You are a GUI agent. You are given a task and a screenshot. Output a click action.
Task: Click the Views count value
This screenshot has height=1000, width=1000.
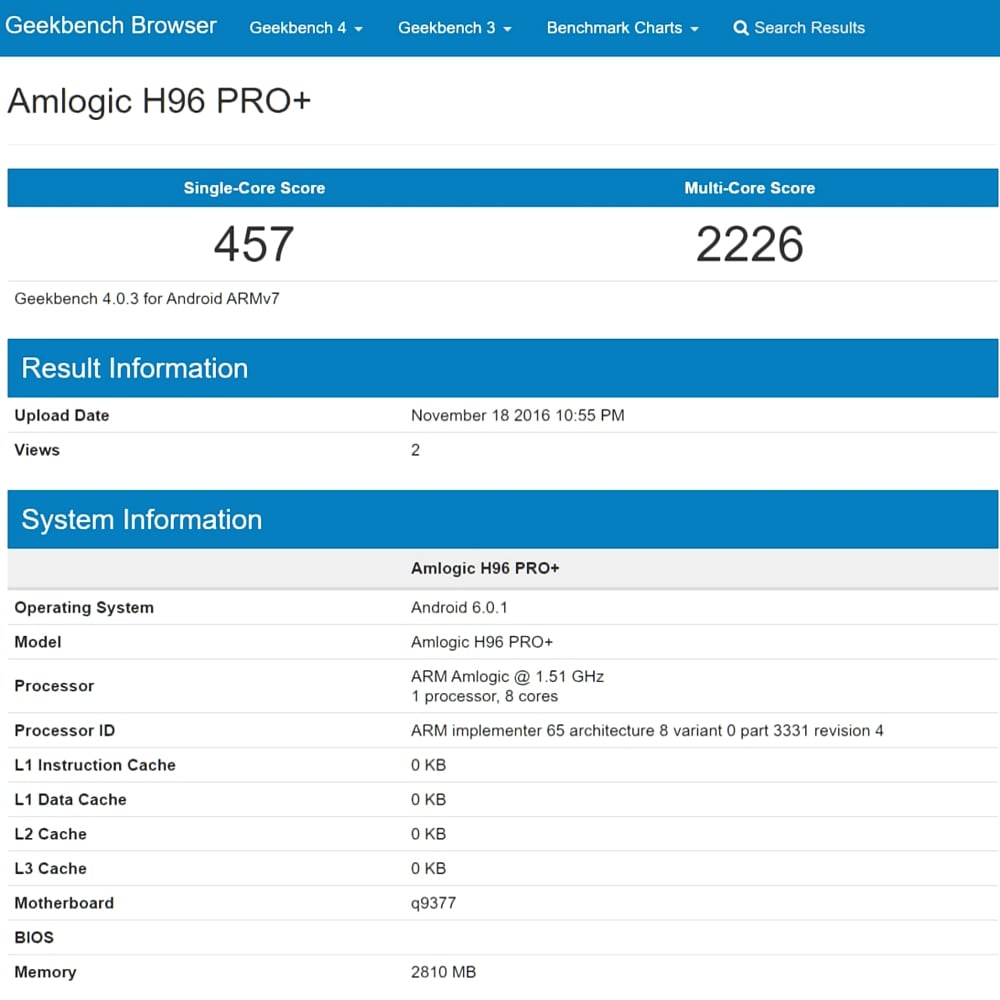click(x=416, y=450)
